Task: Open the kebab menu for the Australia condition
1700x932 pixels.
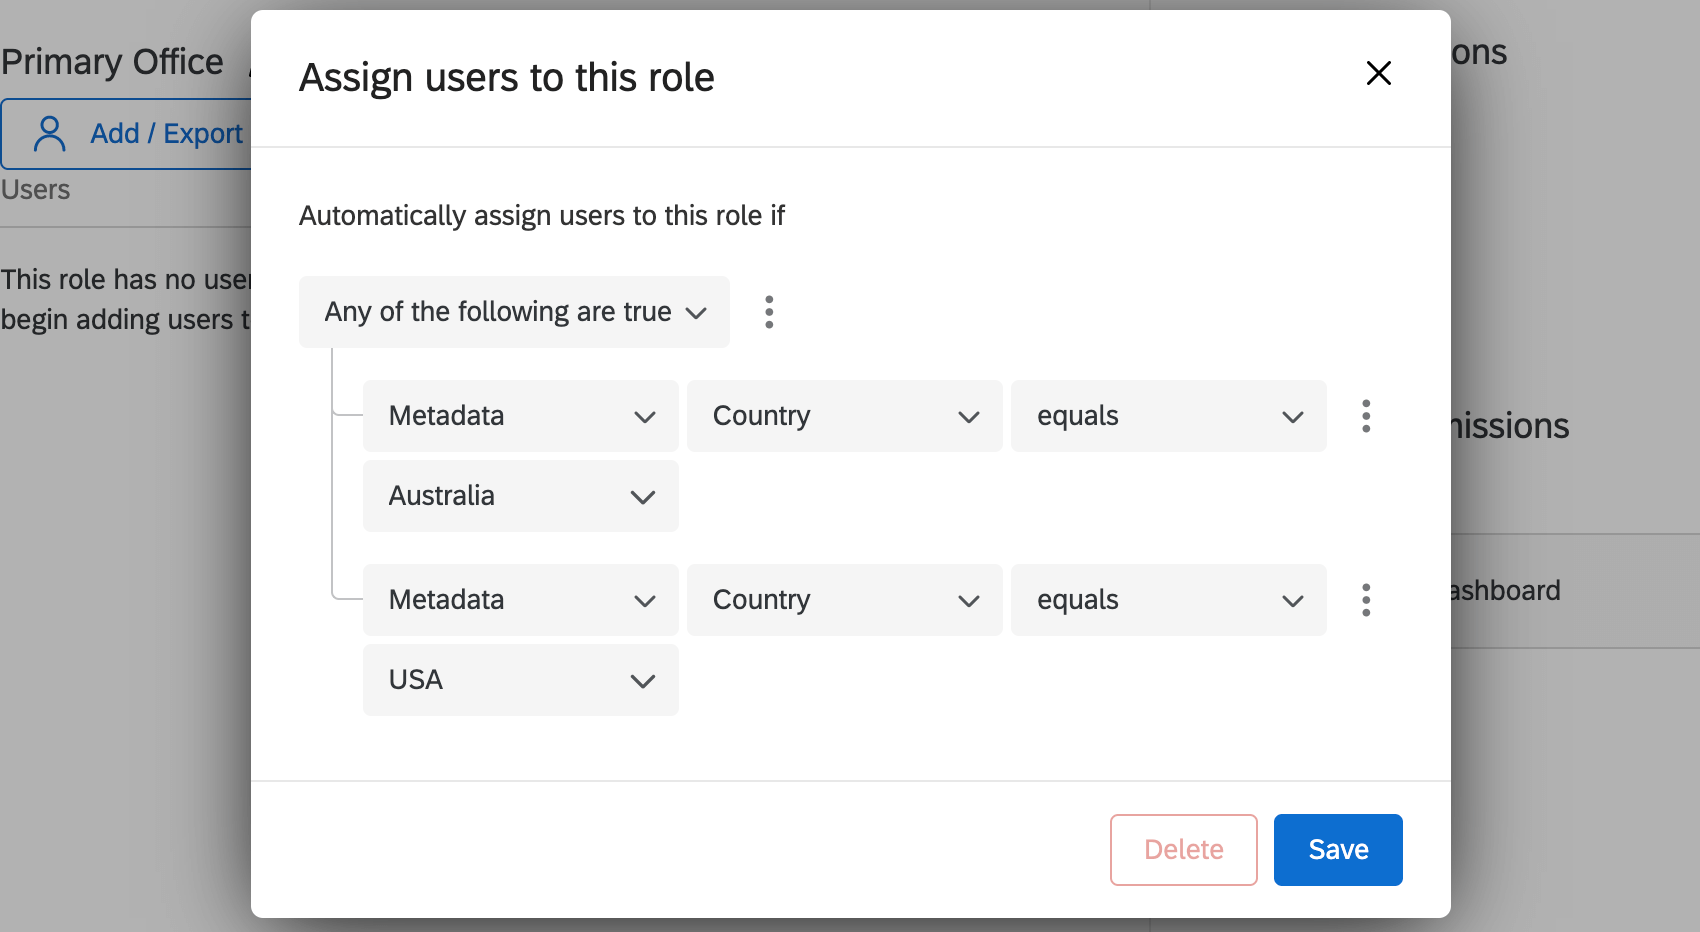Action: pyautogui.click(x=1365, y=416)
